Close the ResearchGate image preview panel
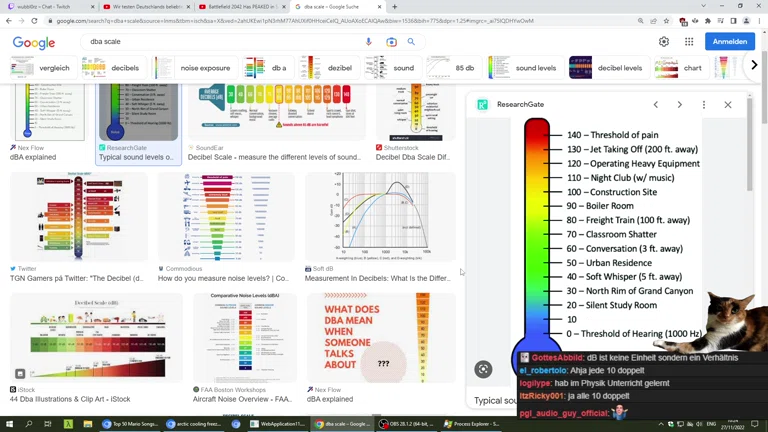 click(x=727, y=104)
